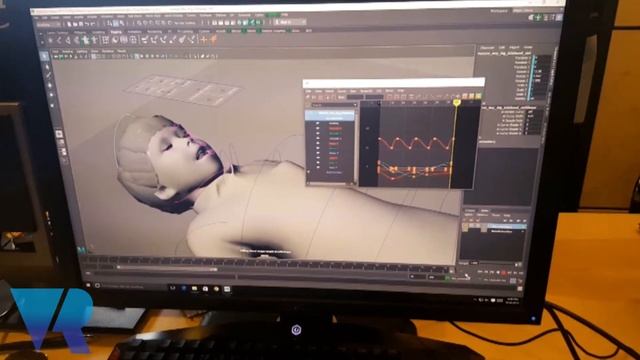
Task: Click the first Stats field in Graph Editor toolbar
Action: [356, 97]
